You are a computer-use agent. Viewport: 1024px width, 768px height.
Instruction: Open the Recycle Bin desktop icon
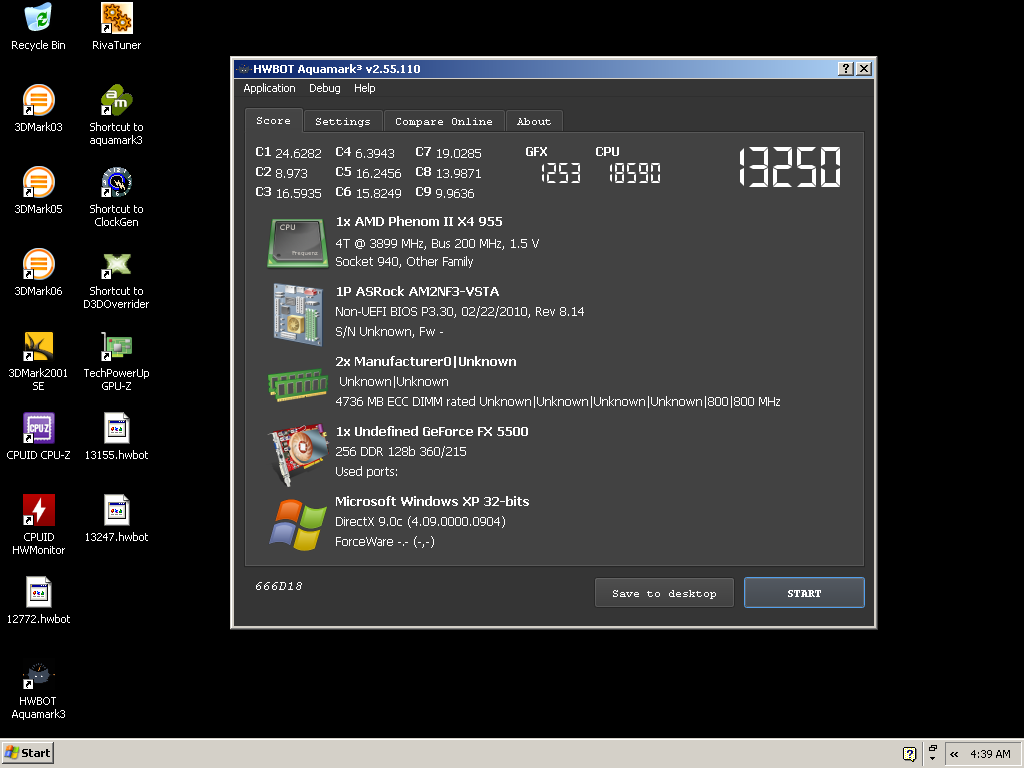point(39,27)
